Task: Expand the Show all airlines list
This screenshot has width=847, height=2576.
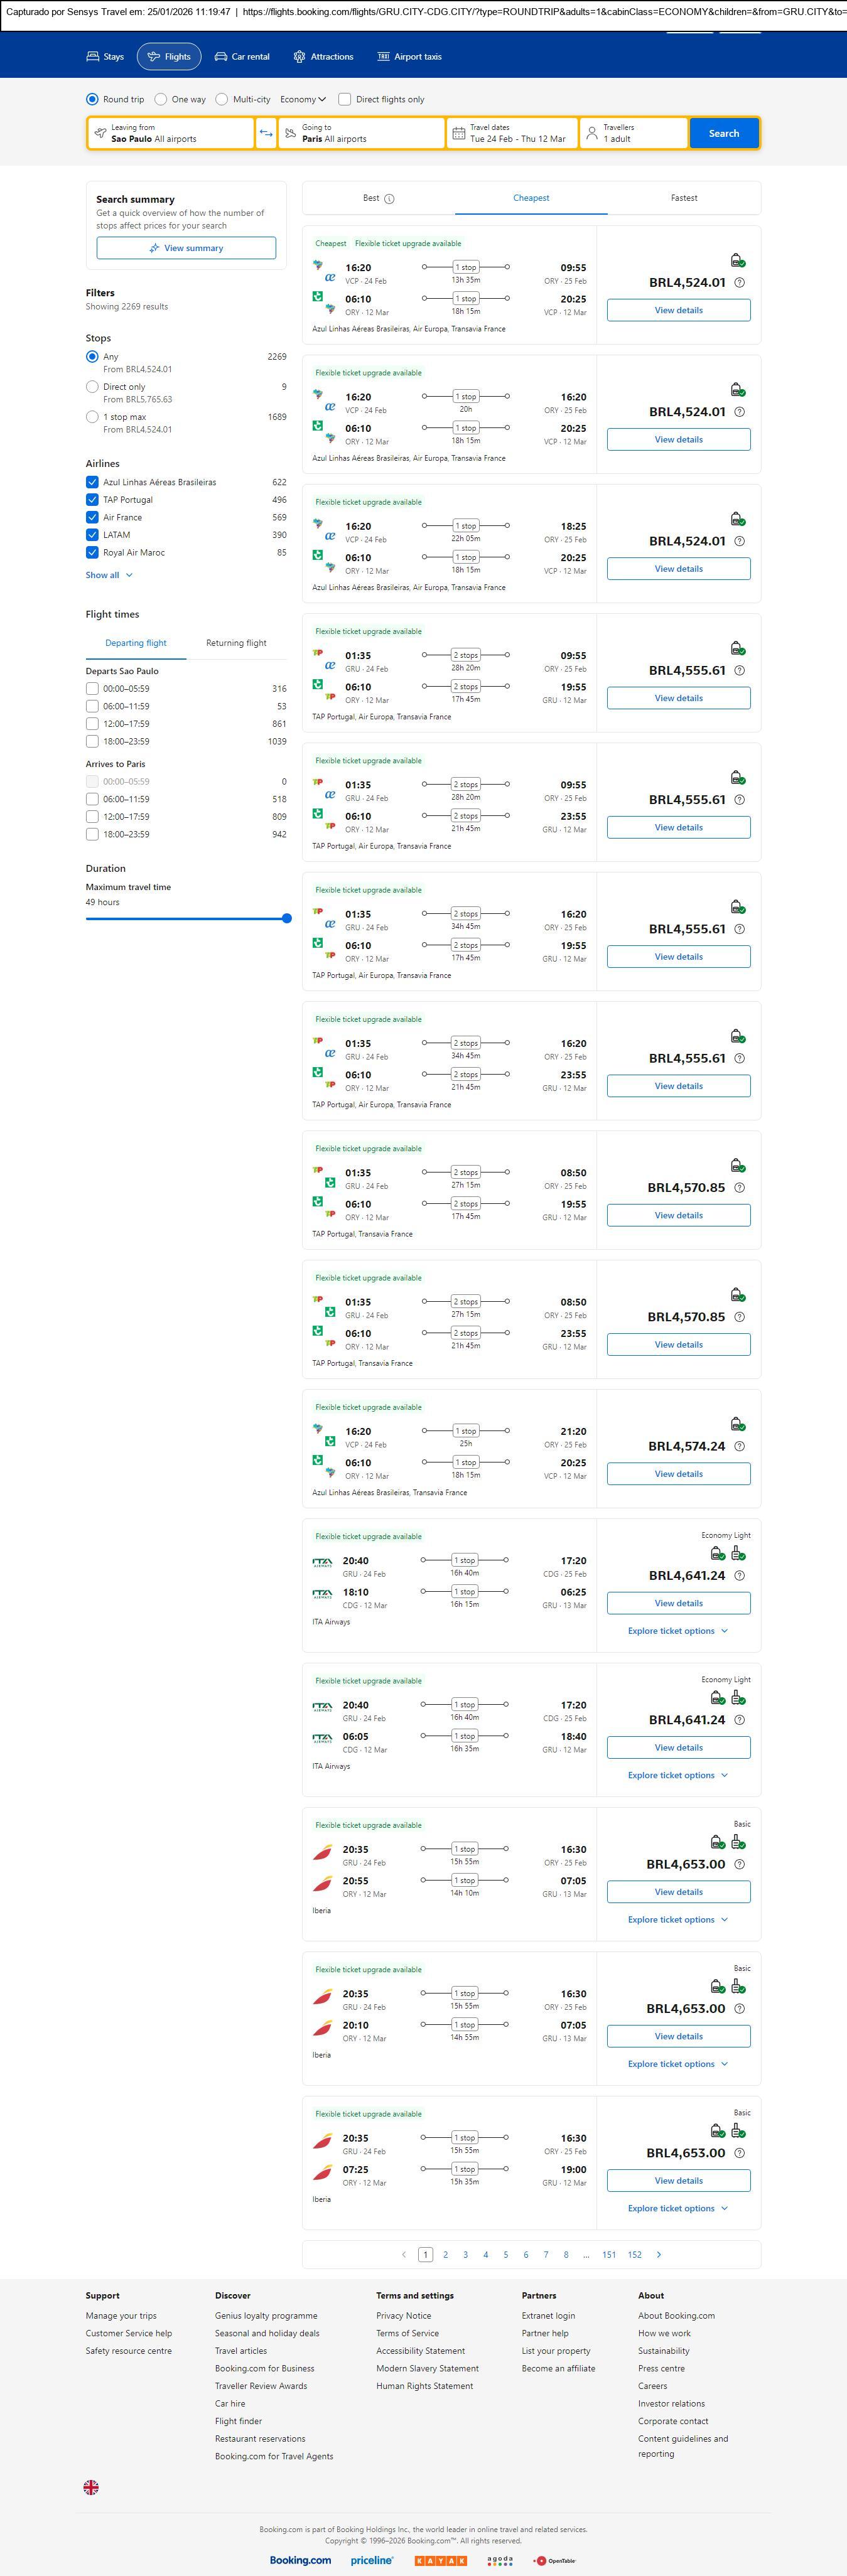Action: click(109, 575)
